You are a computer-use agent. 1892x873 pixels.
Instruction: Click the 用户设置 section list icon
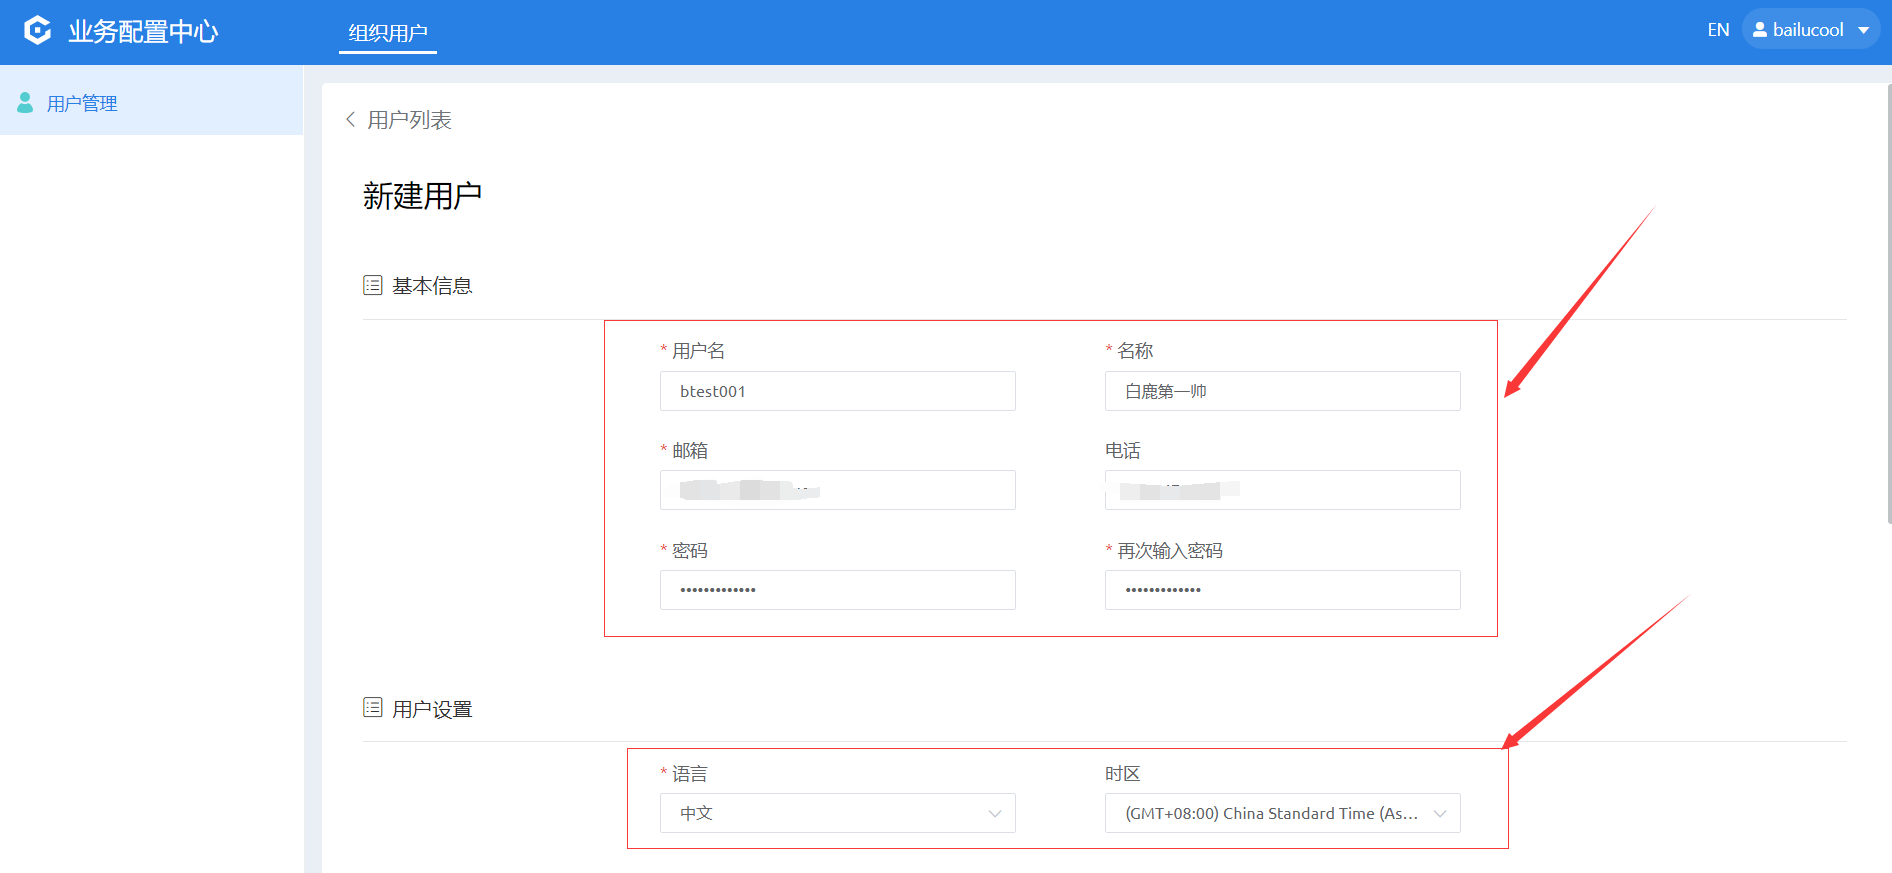pyautogui.click(x=372, y=708)
